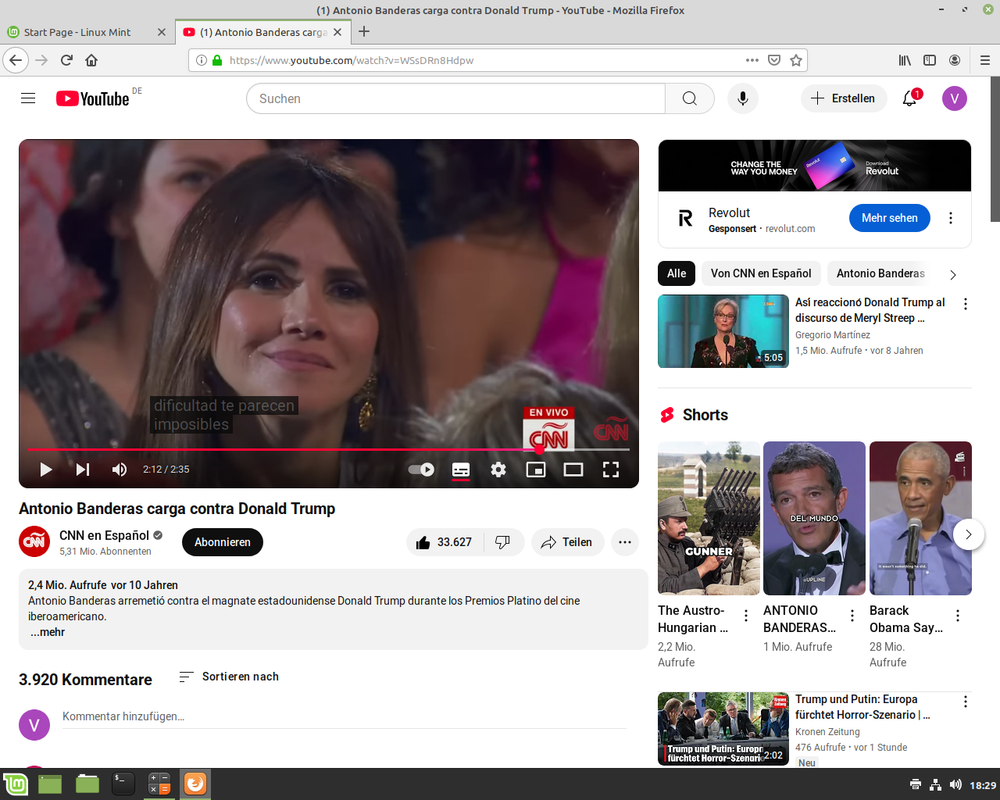Screen dimensions: 1000x800
Task: Open the Linux Mint start menu
Action: coord(15,784)
